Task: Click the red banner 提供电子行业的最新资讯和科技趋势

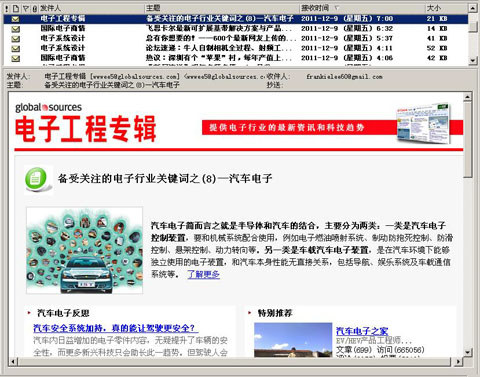Action: pyautogui.click(x=299, y=127)
